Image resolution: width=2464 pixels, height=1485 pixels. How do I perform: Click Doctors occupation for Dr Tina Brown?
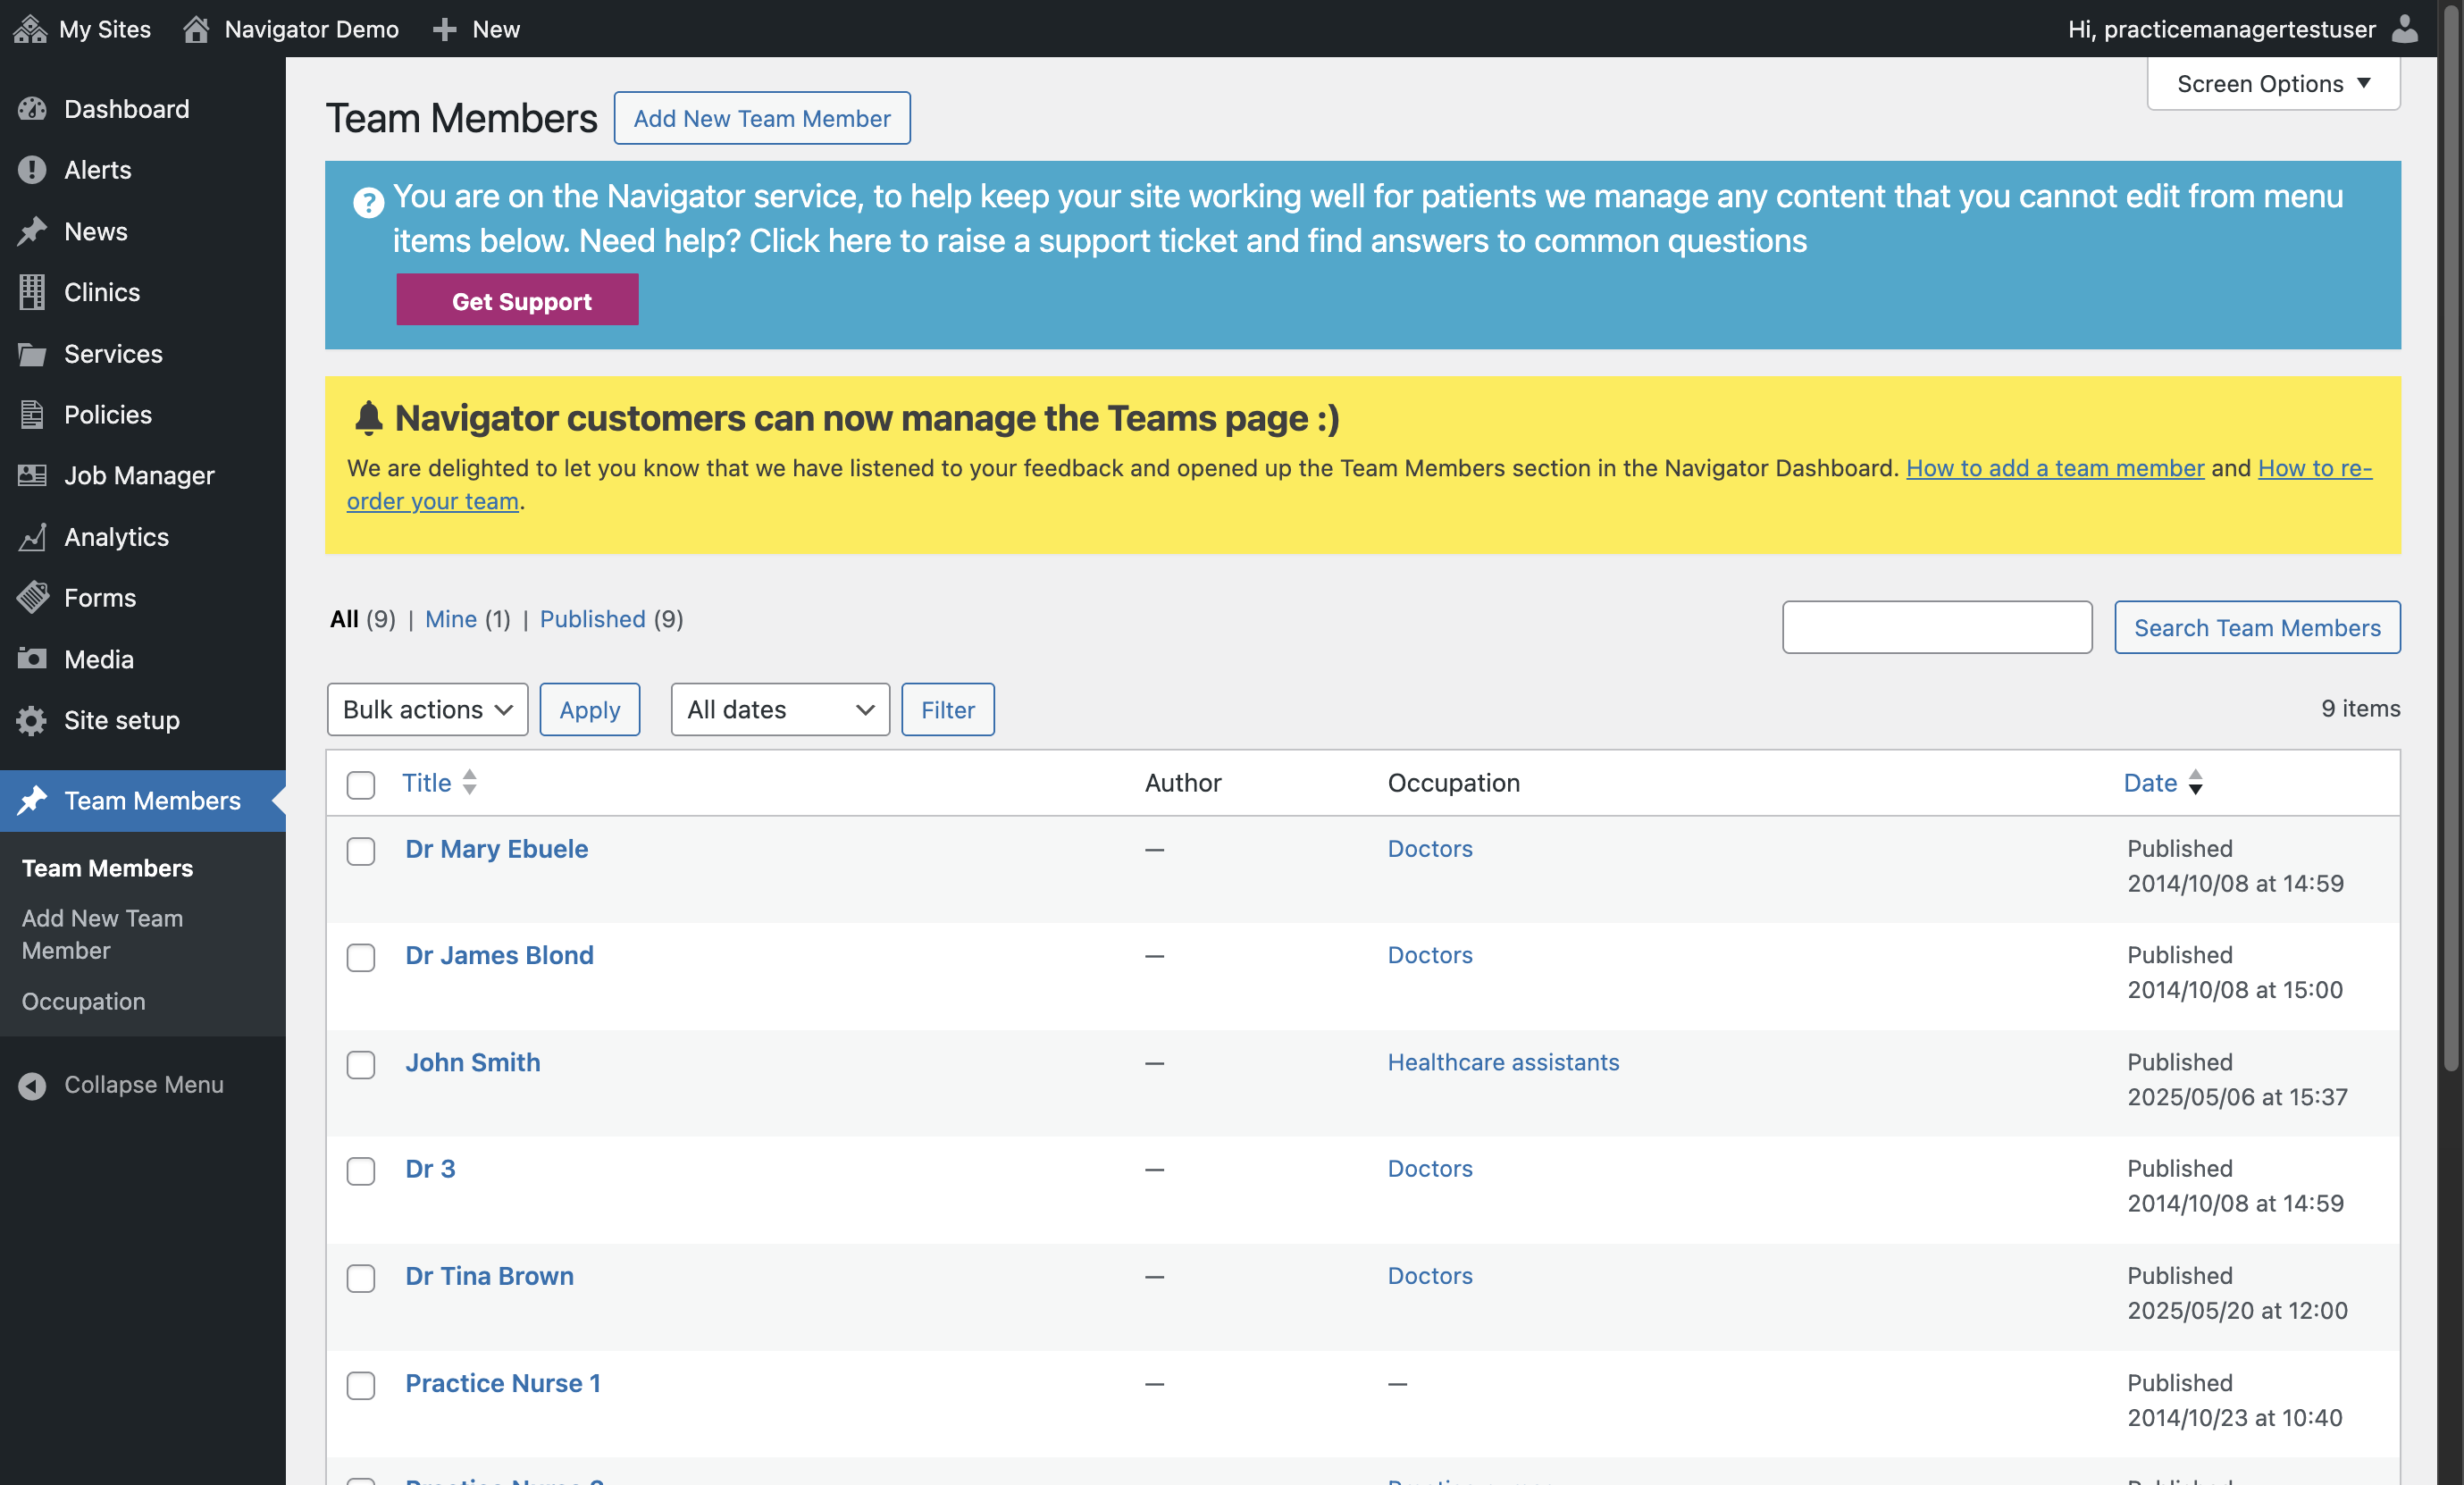pyautogui.click(x=1430, y=1276)
